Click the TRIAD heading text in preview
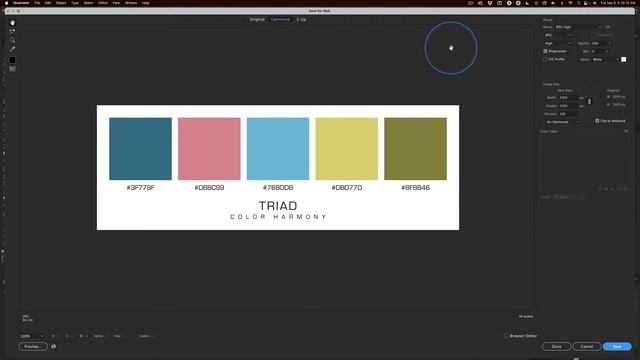 278,205
